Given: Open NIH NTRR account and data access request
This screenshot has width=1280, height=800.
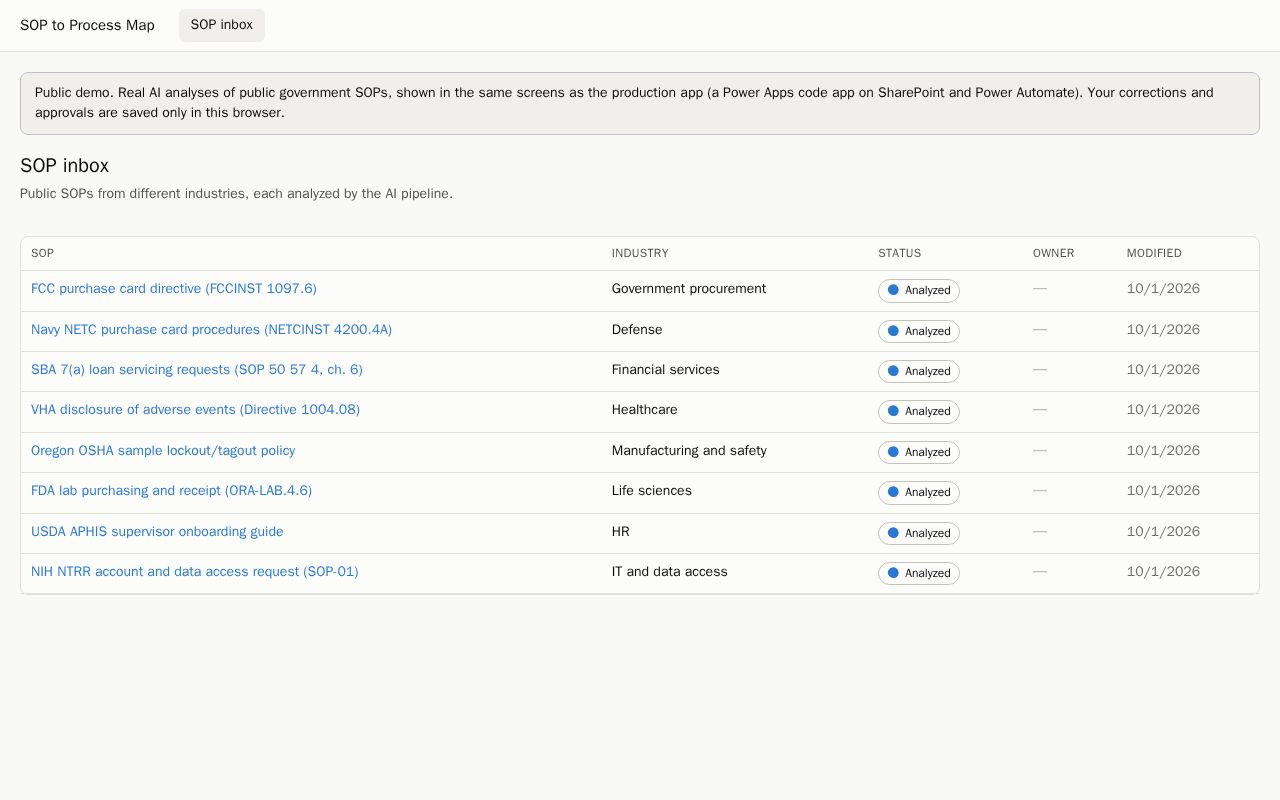Looking at the screenshot, I should 194,572.
